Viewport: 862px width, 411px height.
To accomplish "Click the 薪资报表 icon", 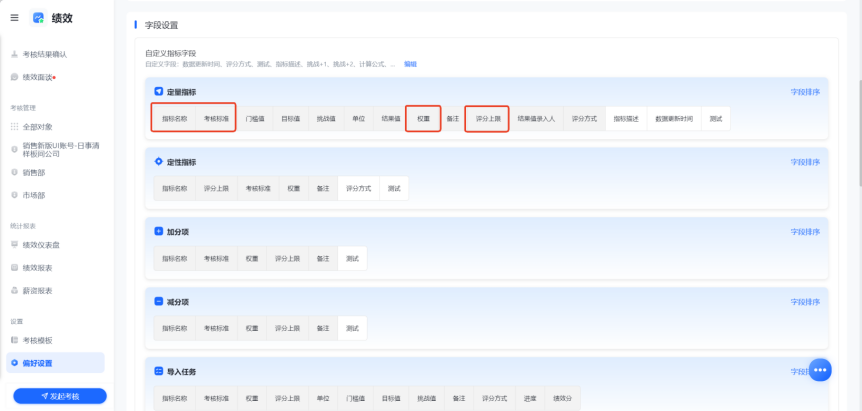I will click(x=14, y=290).
